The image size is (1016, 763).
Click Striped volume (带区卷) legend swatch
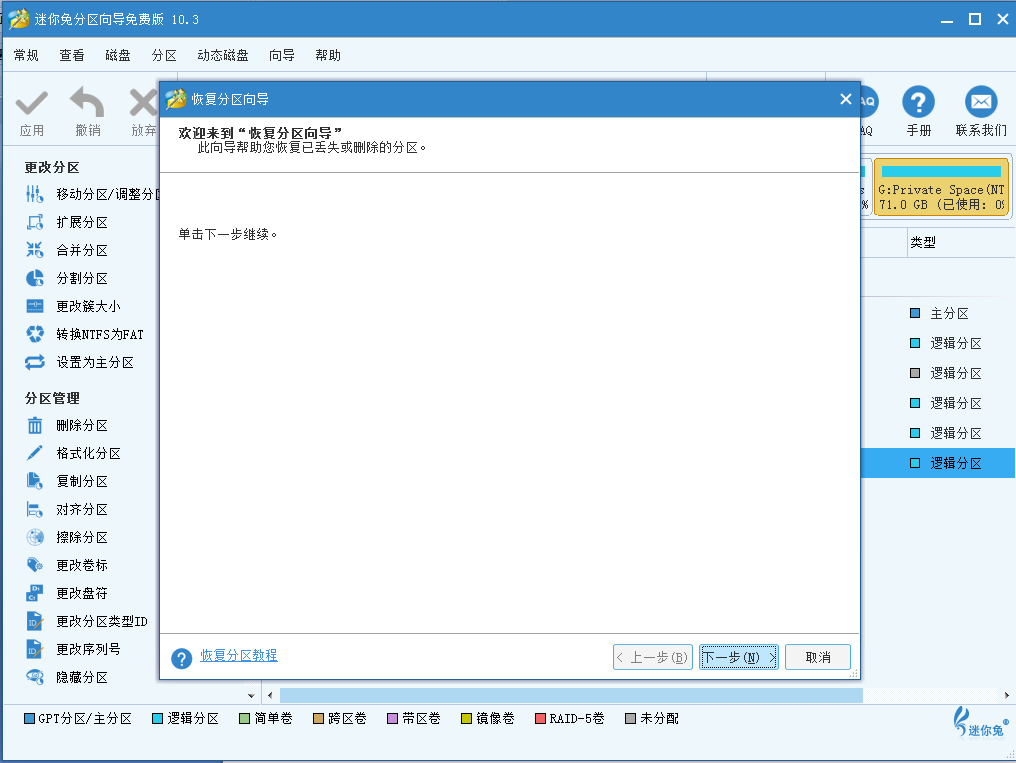[392, 718]
